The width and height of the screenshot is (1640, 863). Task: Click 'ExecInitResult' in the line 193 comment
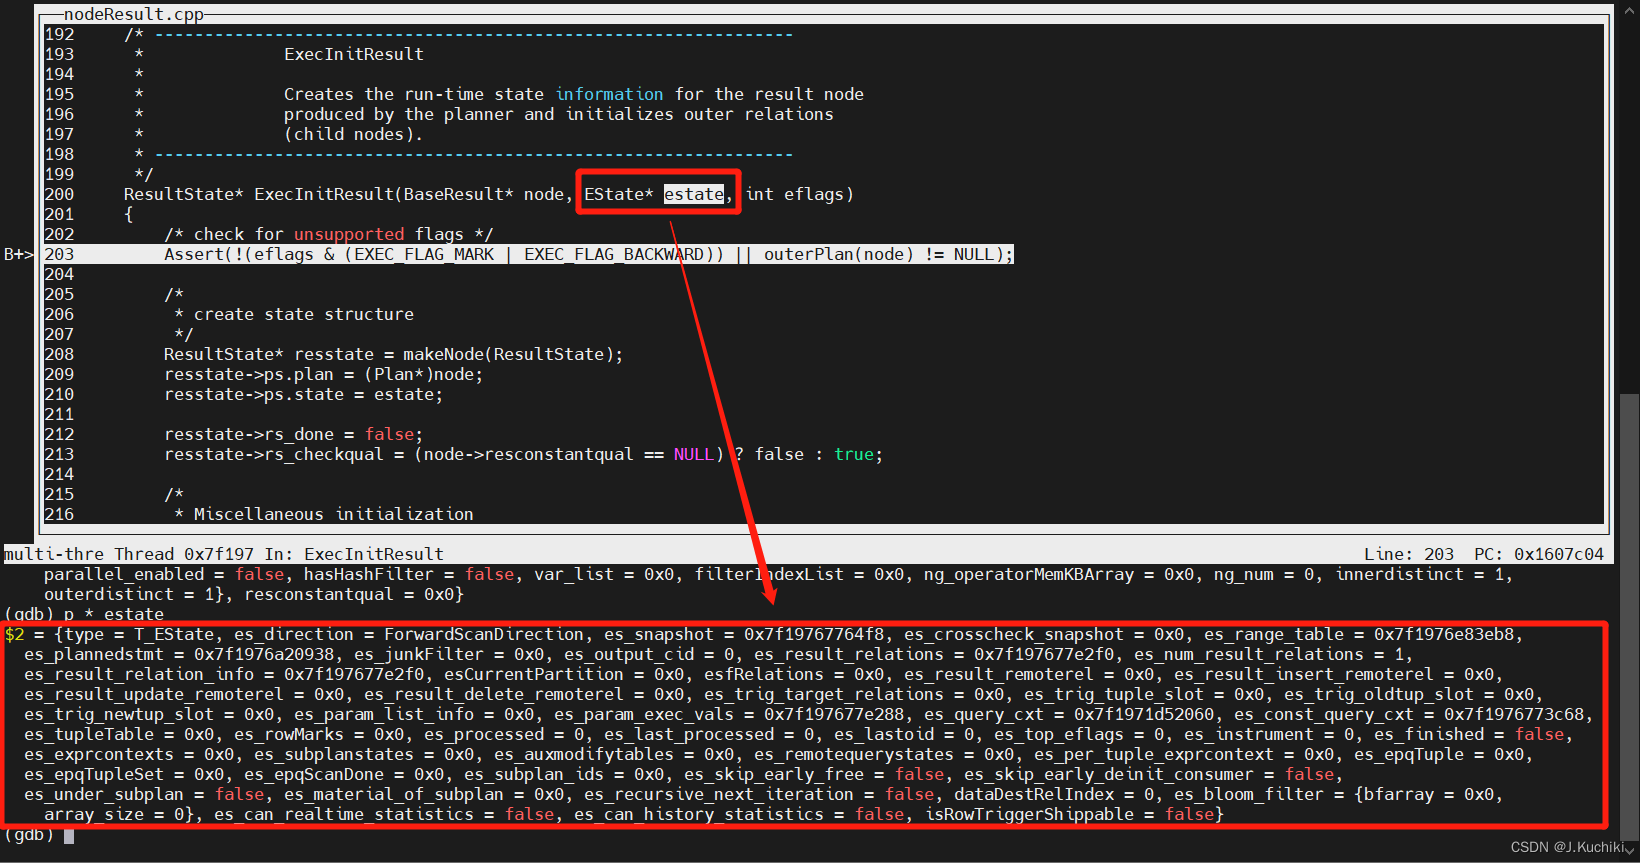click(354, 54)
